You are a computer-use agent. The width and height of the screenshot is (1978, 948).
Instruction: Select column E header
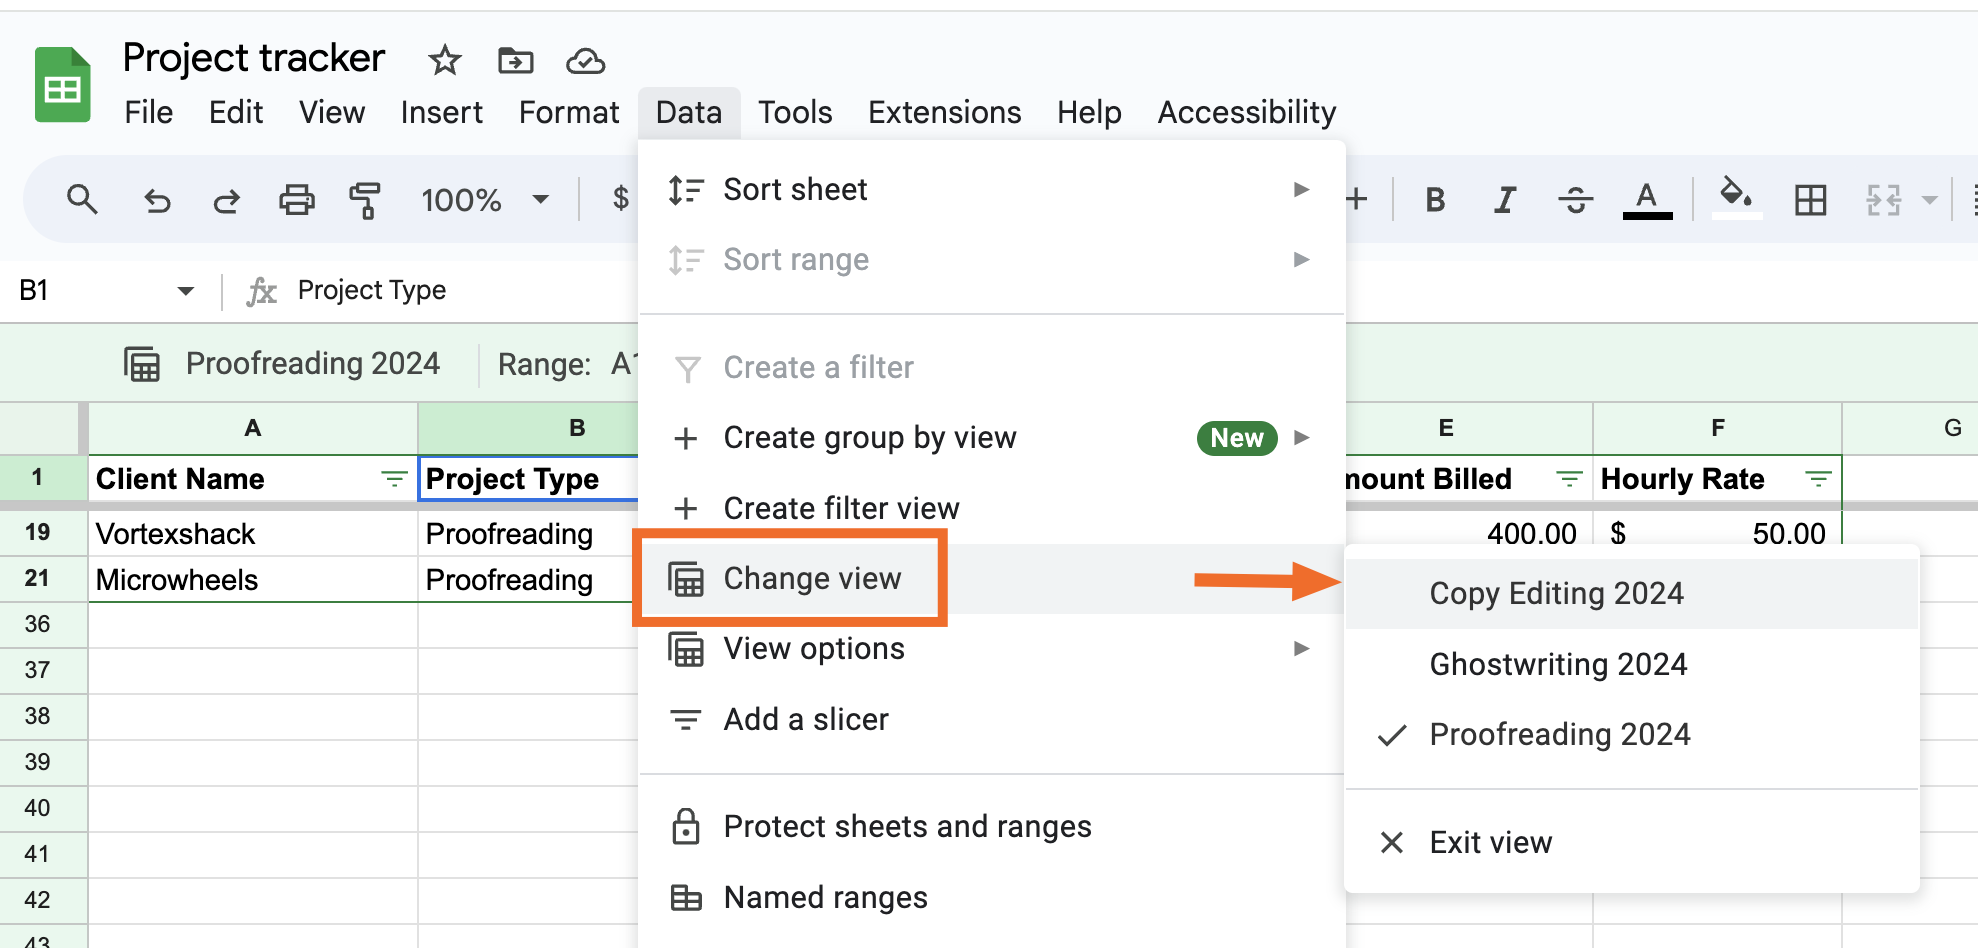click(1446, 428)
